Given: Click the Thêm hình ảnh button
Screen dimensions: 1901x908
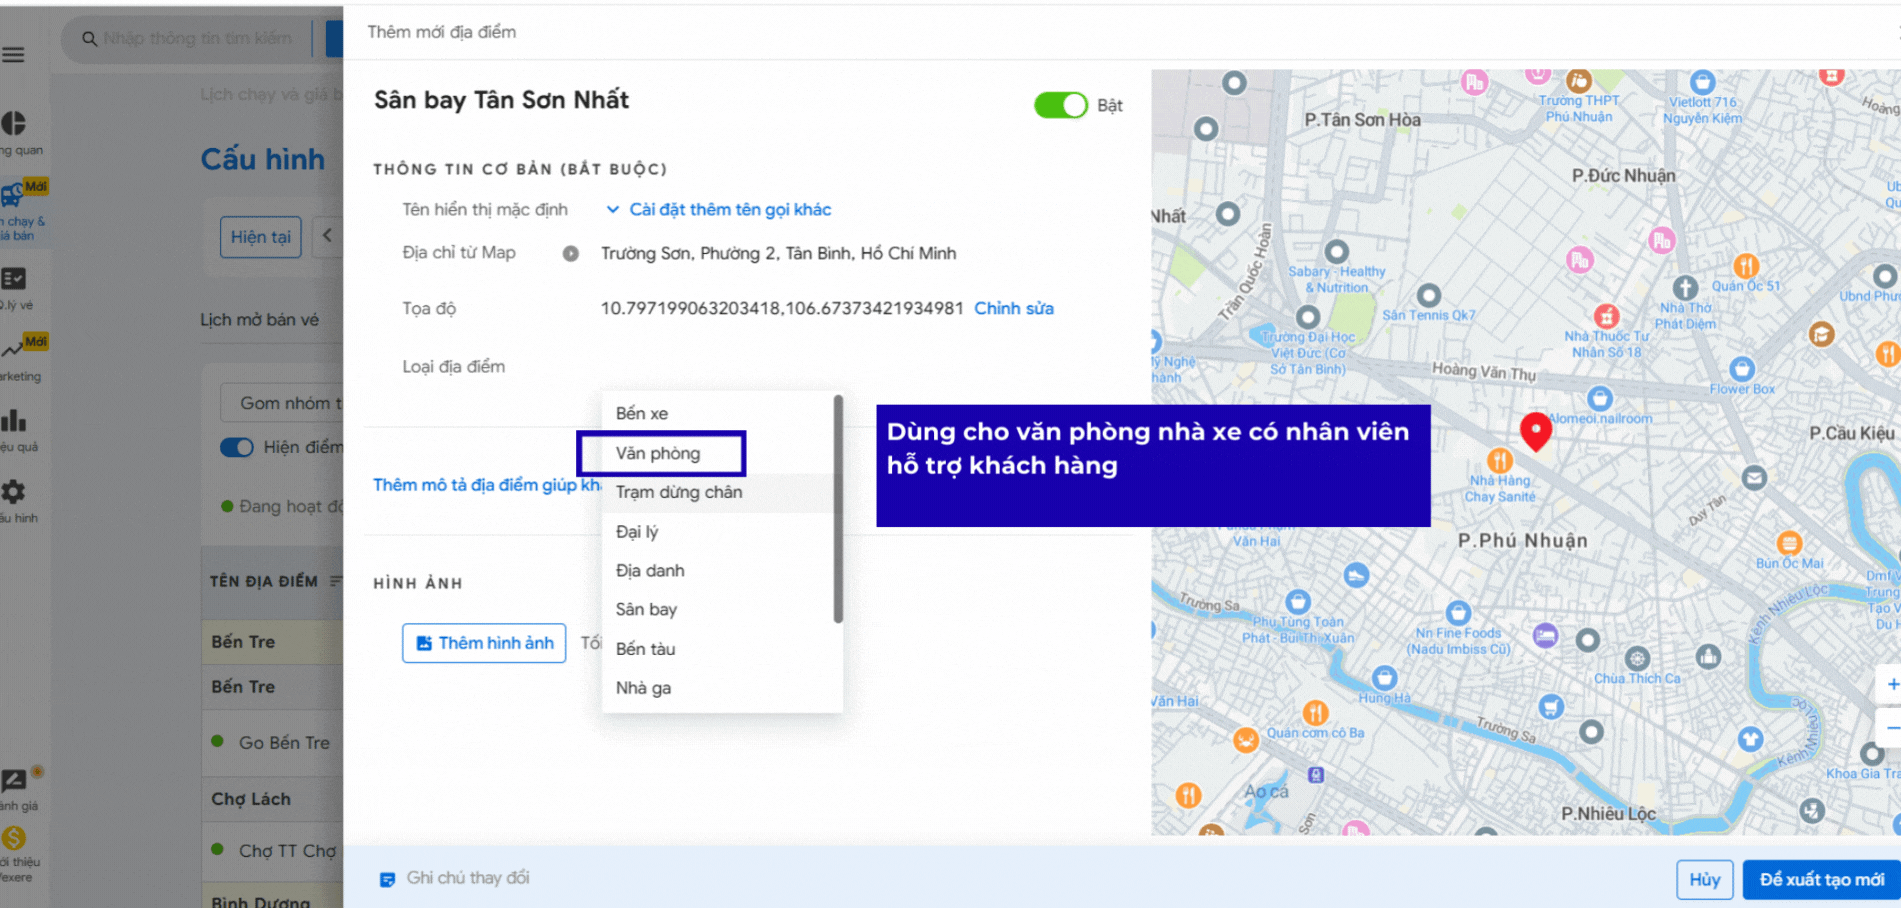Looking at the screenshot, I should coord(484,643).
